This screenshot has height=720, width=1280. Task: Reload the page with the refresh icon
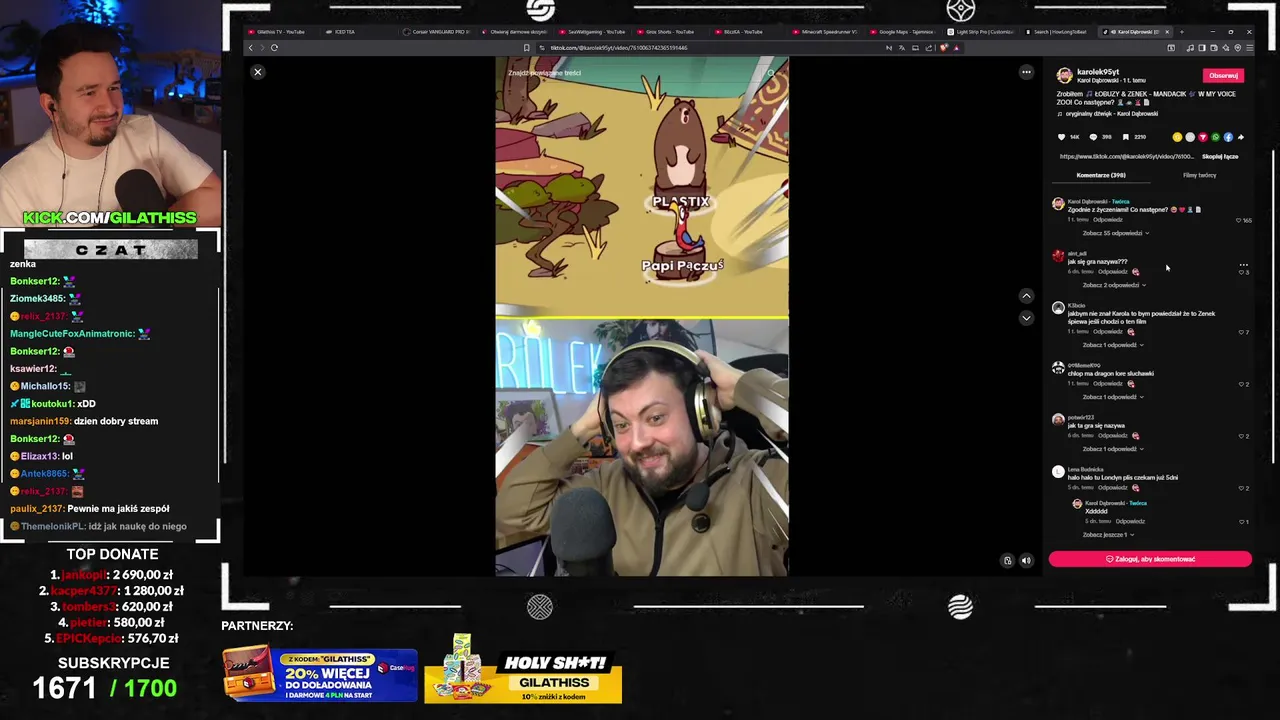pos(274,47)
